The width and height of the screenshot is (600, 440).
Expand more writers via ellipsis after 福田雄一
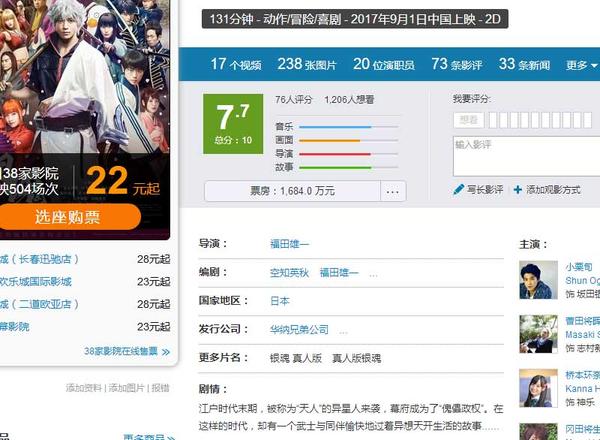pyautogui.click(x=373, y=274)
